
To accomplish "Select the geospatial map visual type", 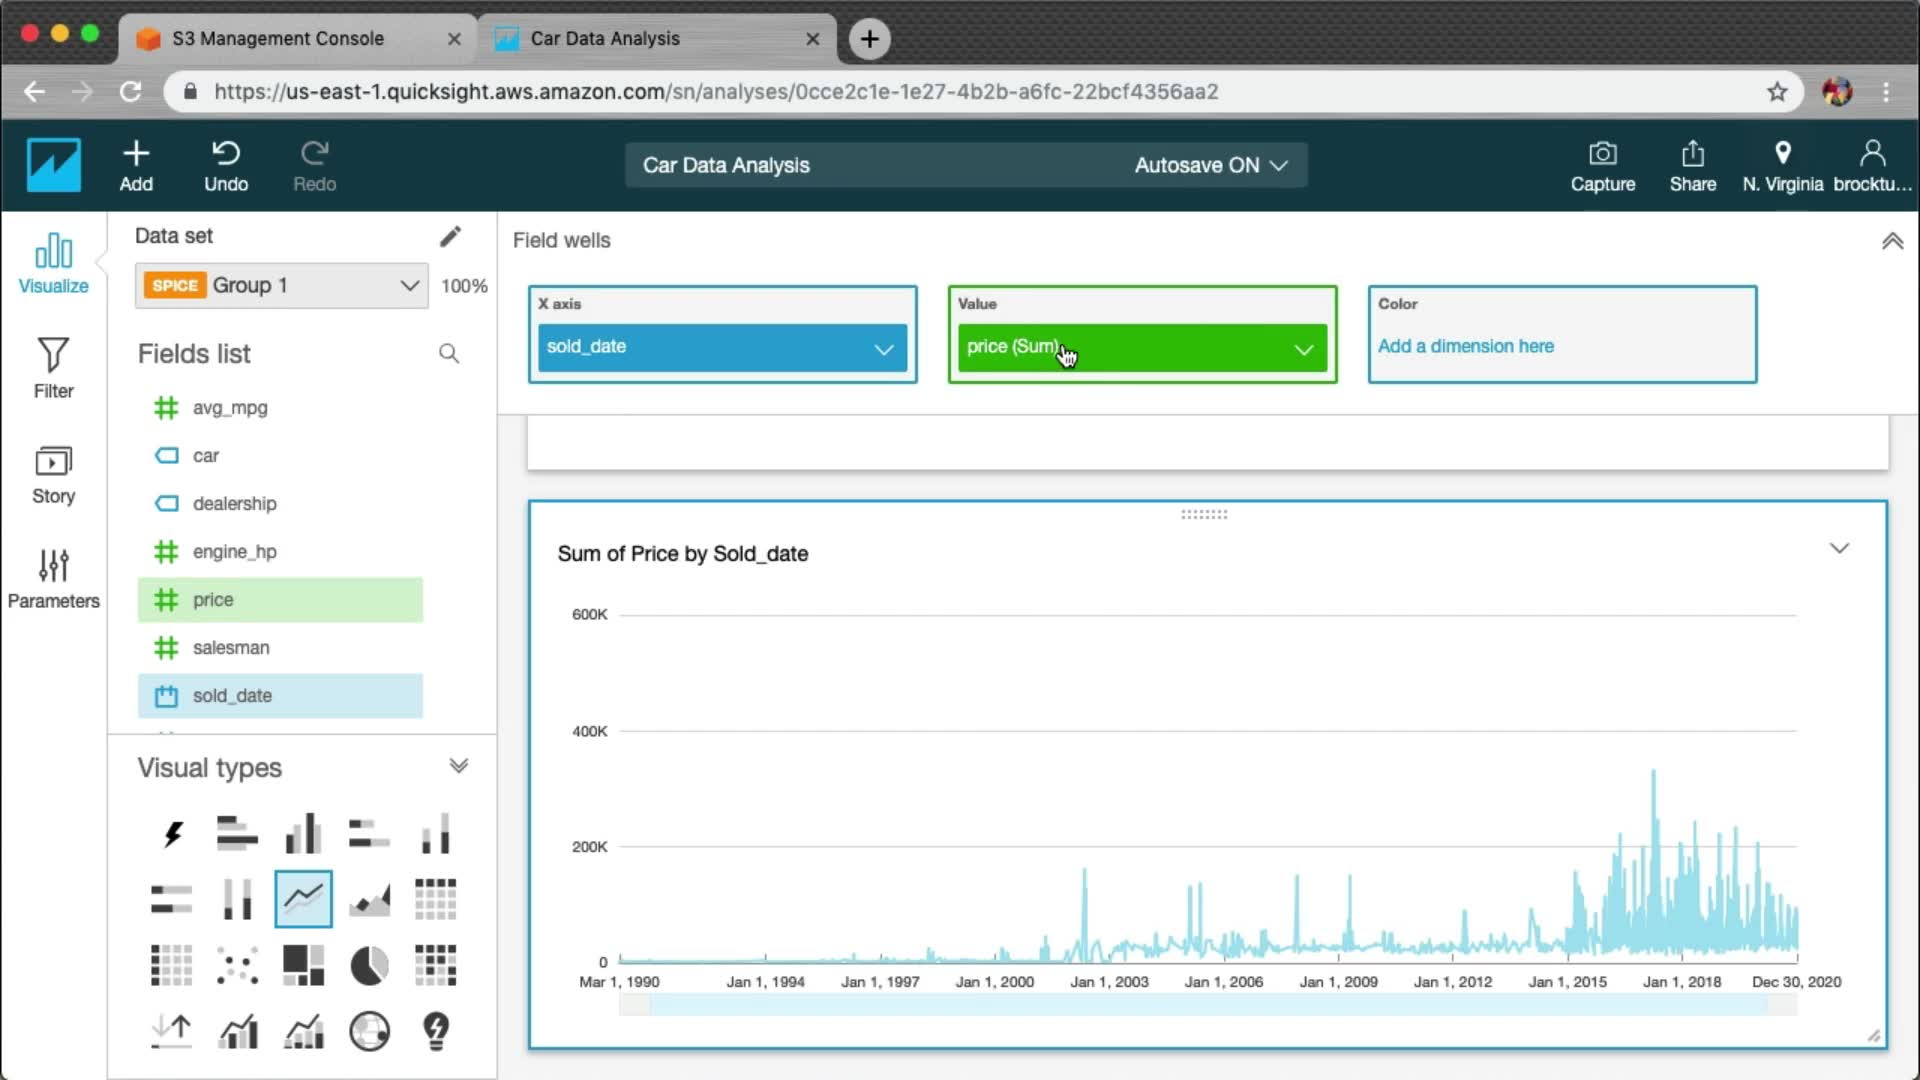I will [369, 1031].
